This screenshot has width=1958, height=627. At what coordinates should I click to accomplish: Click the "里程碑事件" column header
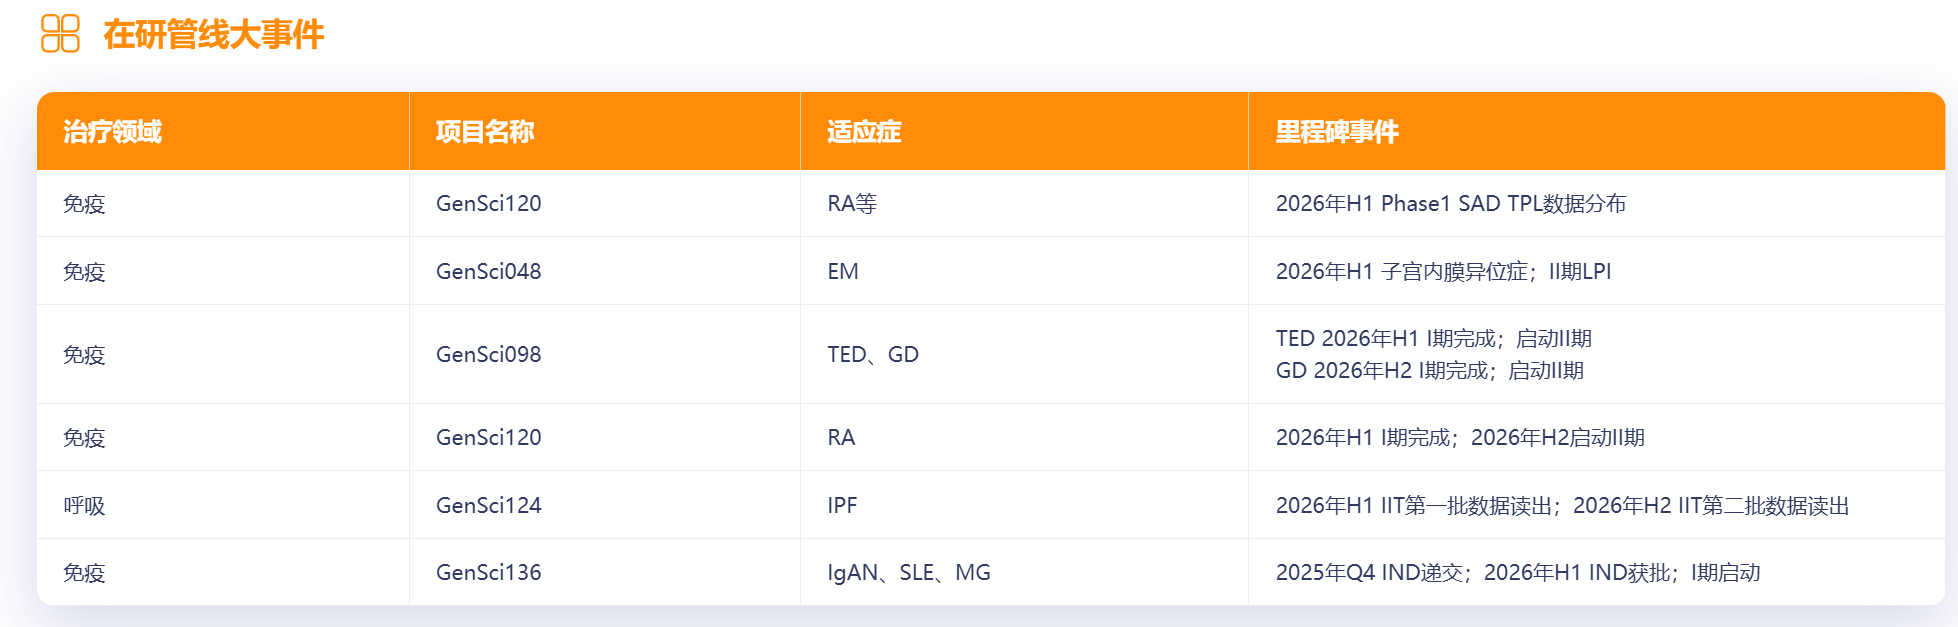1337,132
